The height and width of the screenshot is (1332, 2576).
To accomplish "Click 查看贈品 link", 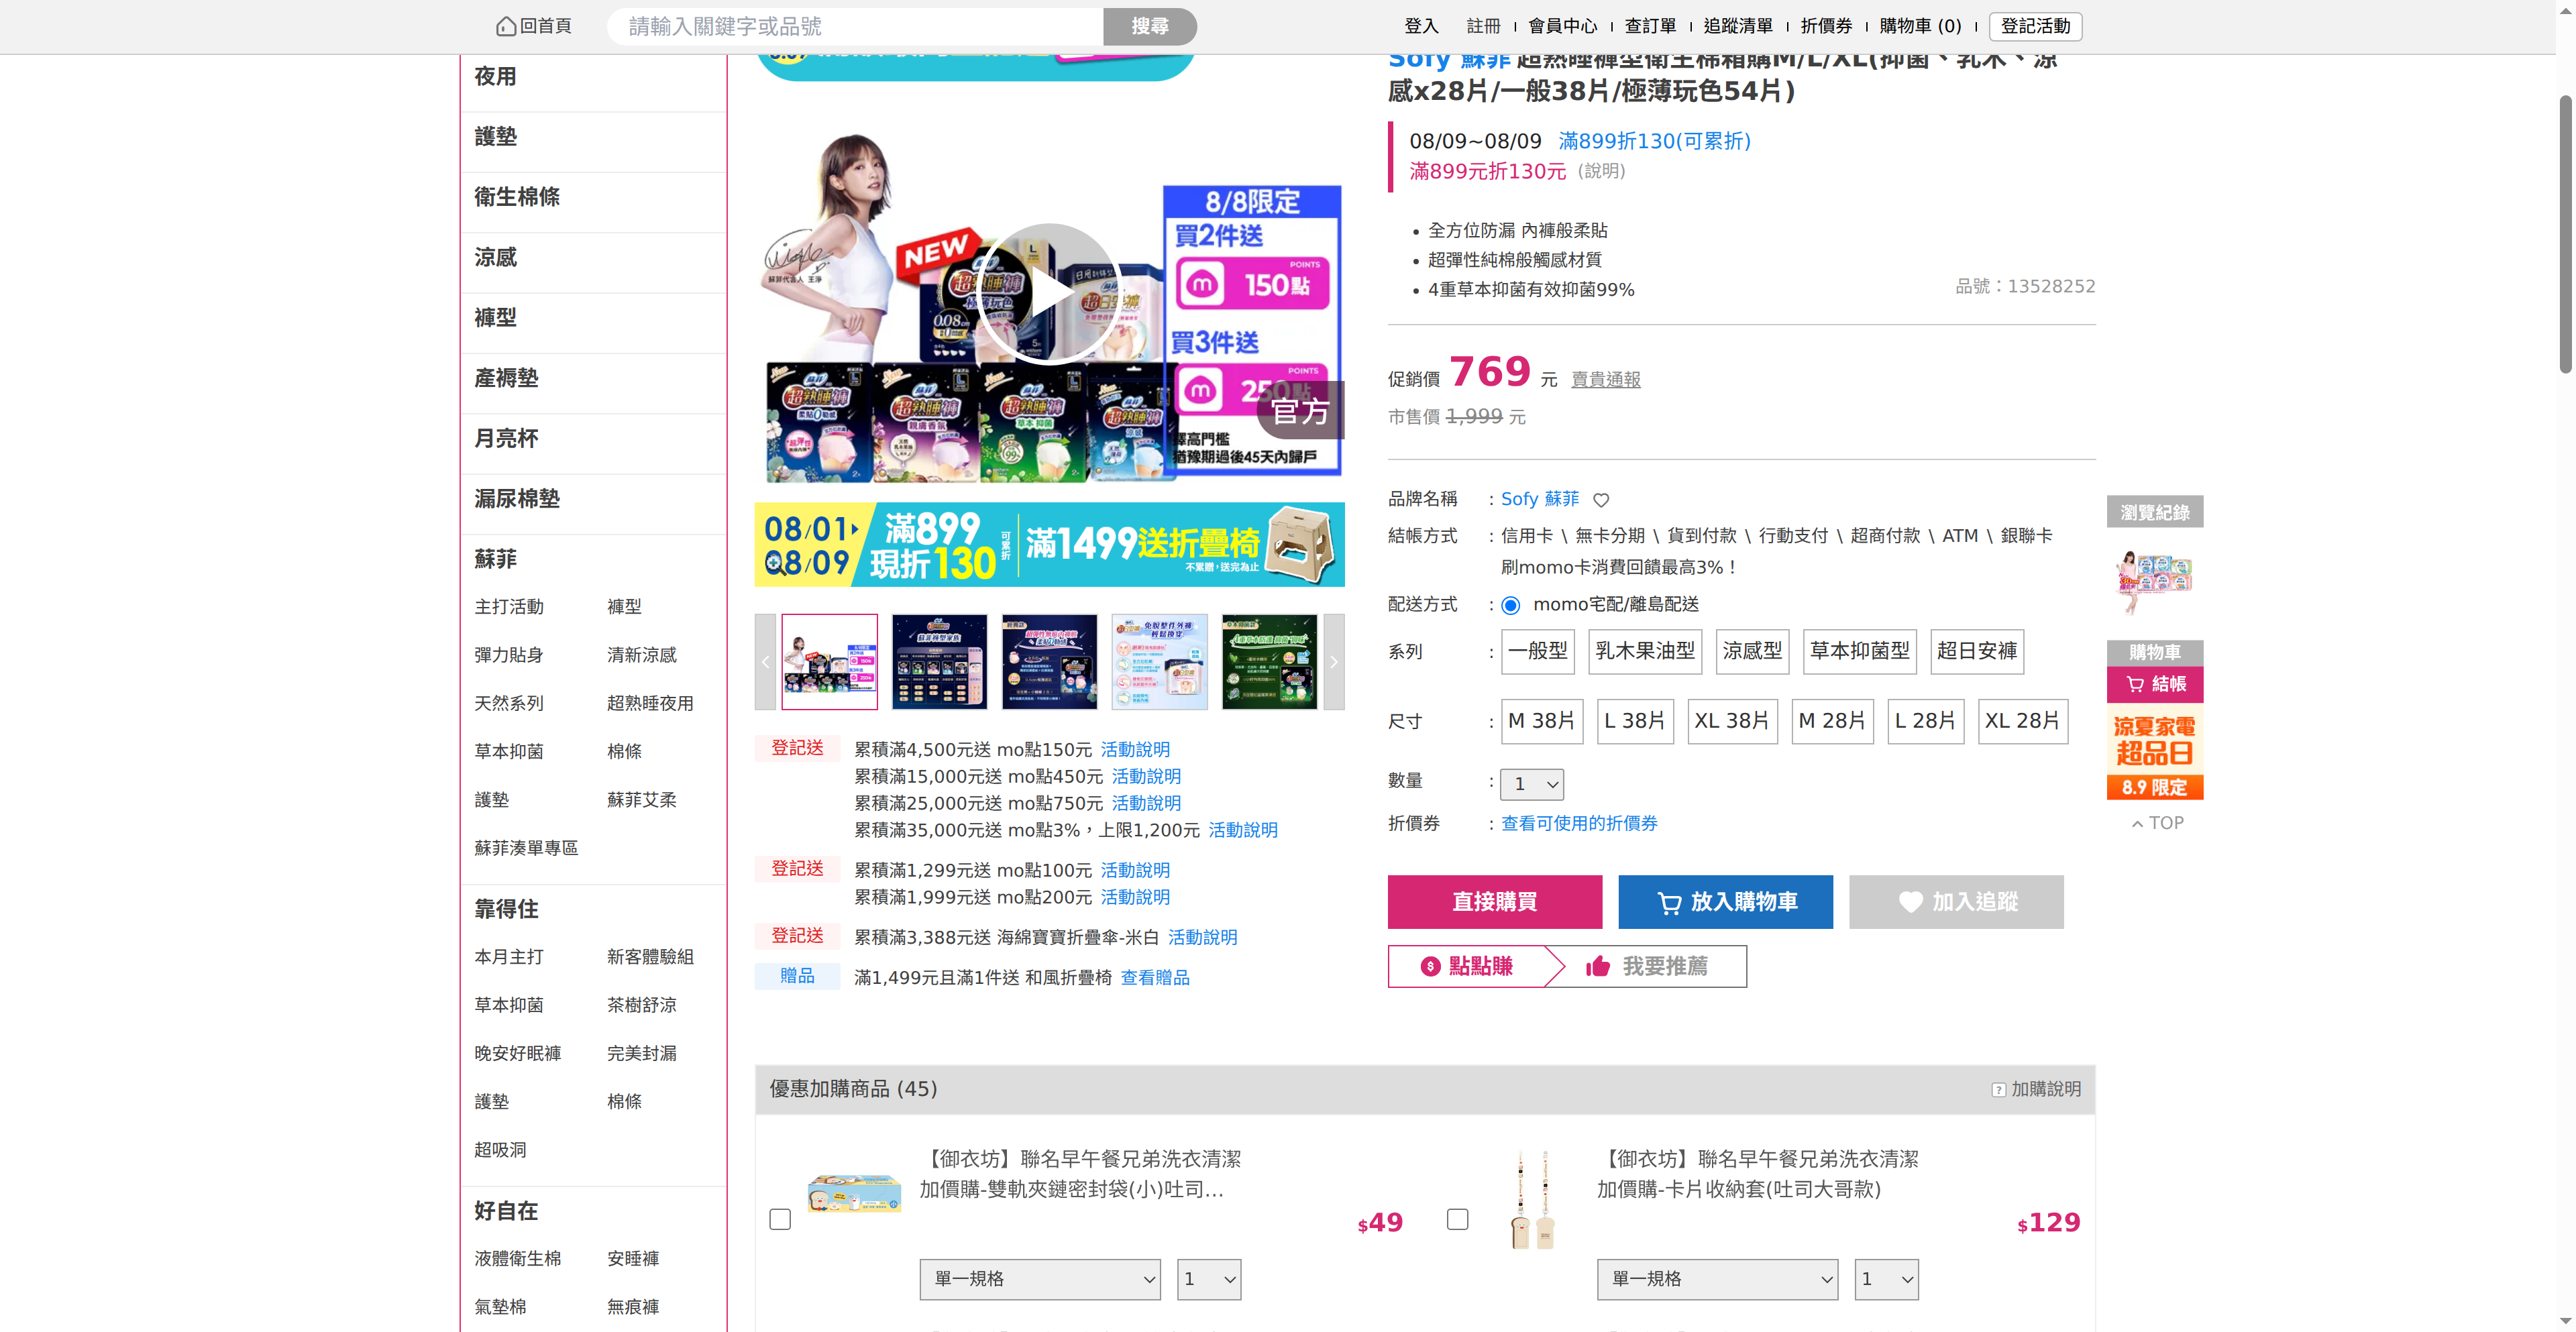I will point(1155,978).
